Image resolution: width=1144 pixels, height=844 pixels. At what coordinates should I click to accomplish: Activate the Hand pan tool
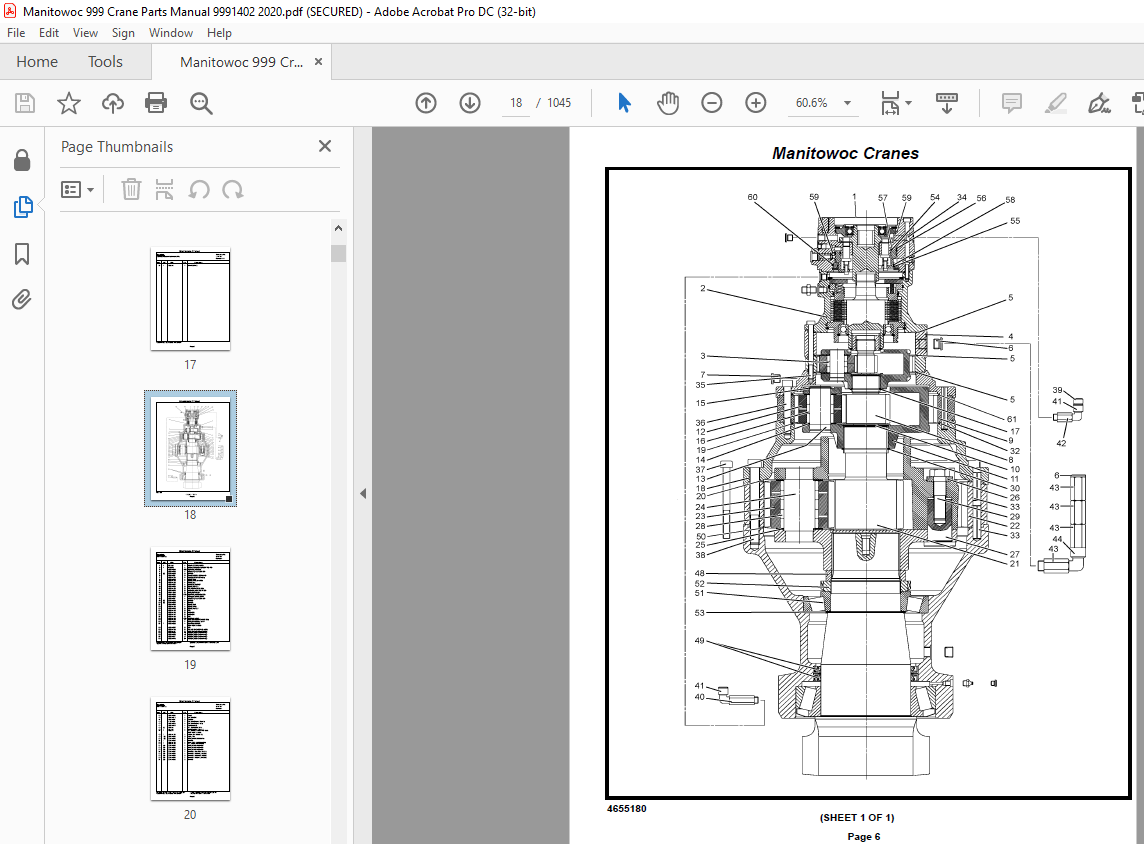coord(668,103)
